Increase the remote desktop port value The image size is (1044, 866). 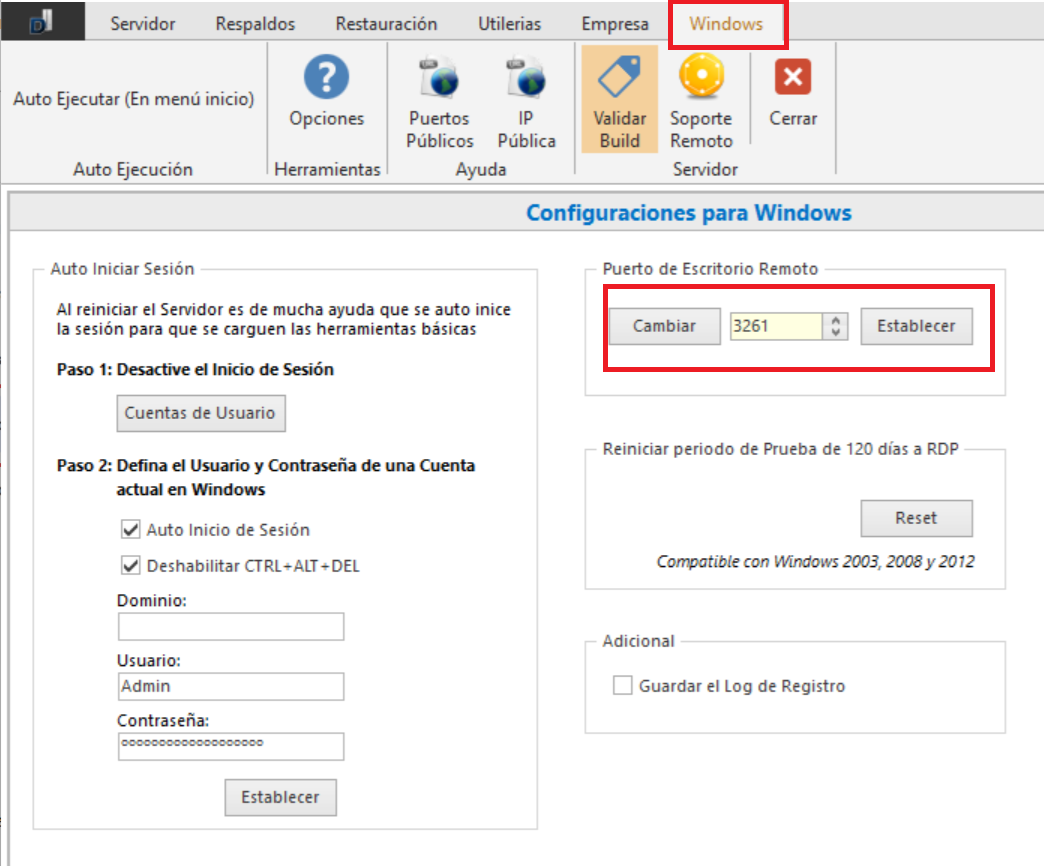coord(838,320)
